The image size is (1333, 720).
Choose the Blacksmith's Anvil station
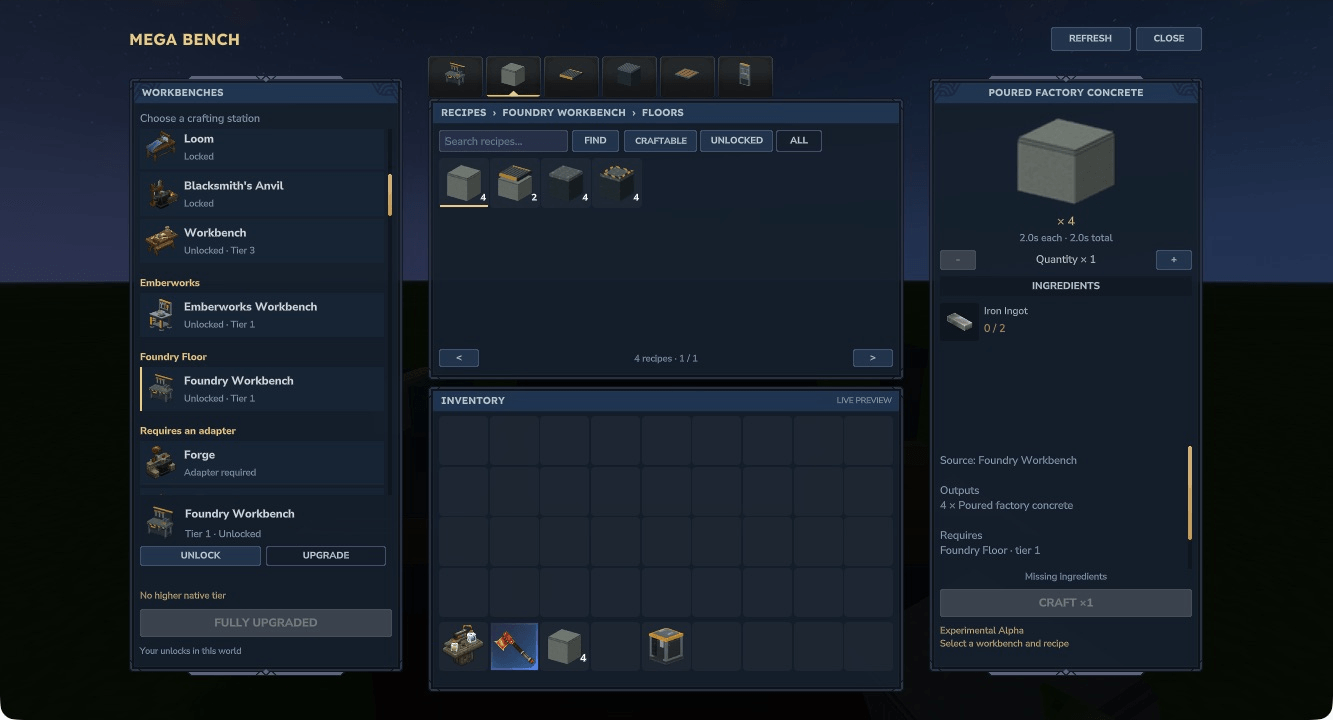pos(262,194)
